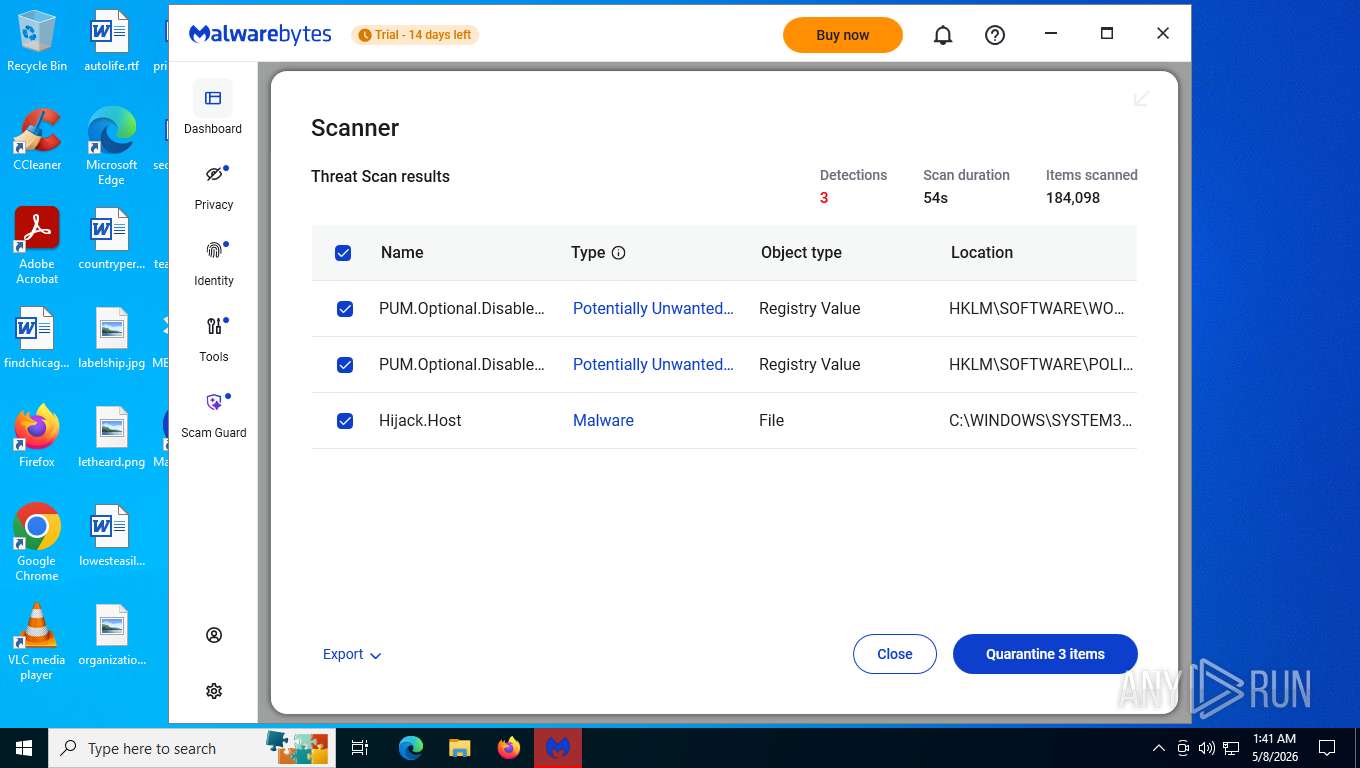Viewport: 1360px width, 768px height.
Task: Click the Malwarebytes logo
Action: (260, 34)
